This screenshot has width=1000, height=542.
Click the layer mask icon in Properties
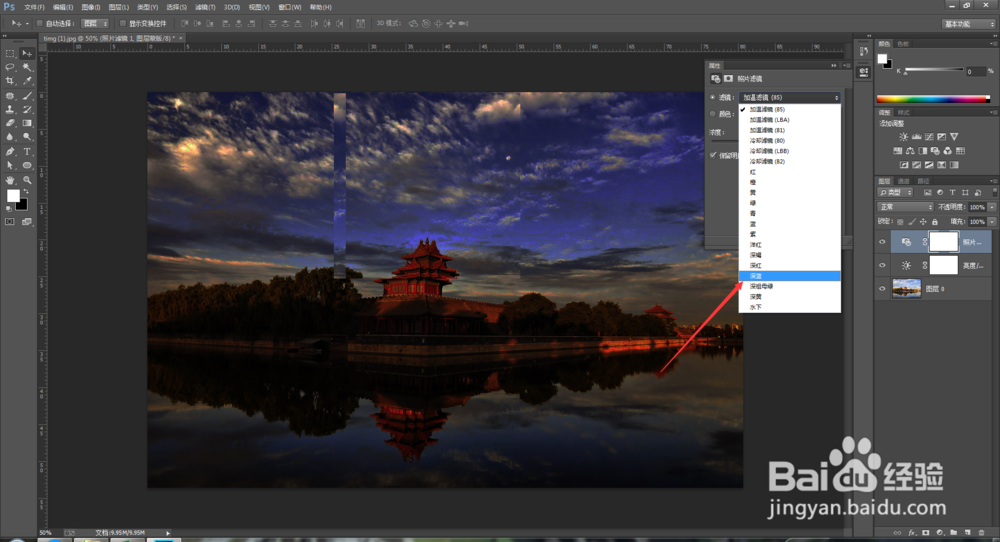(728, 78)
